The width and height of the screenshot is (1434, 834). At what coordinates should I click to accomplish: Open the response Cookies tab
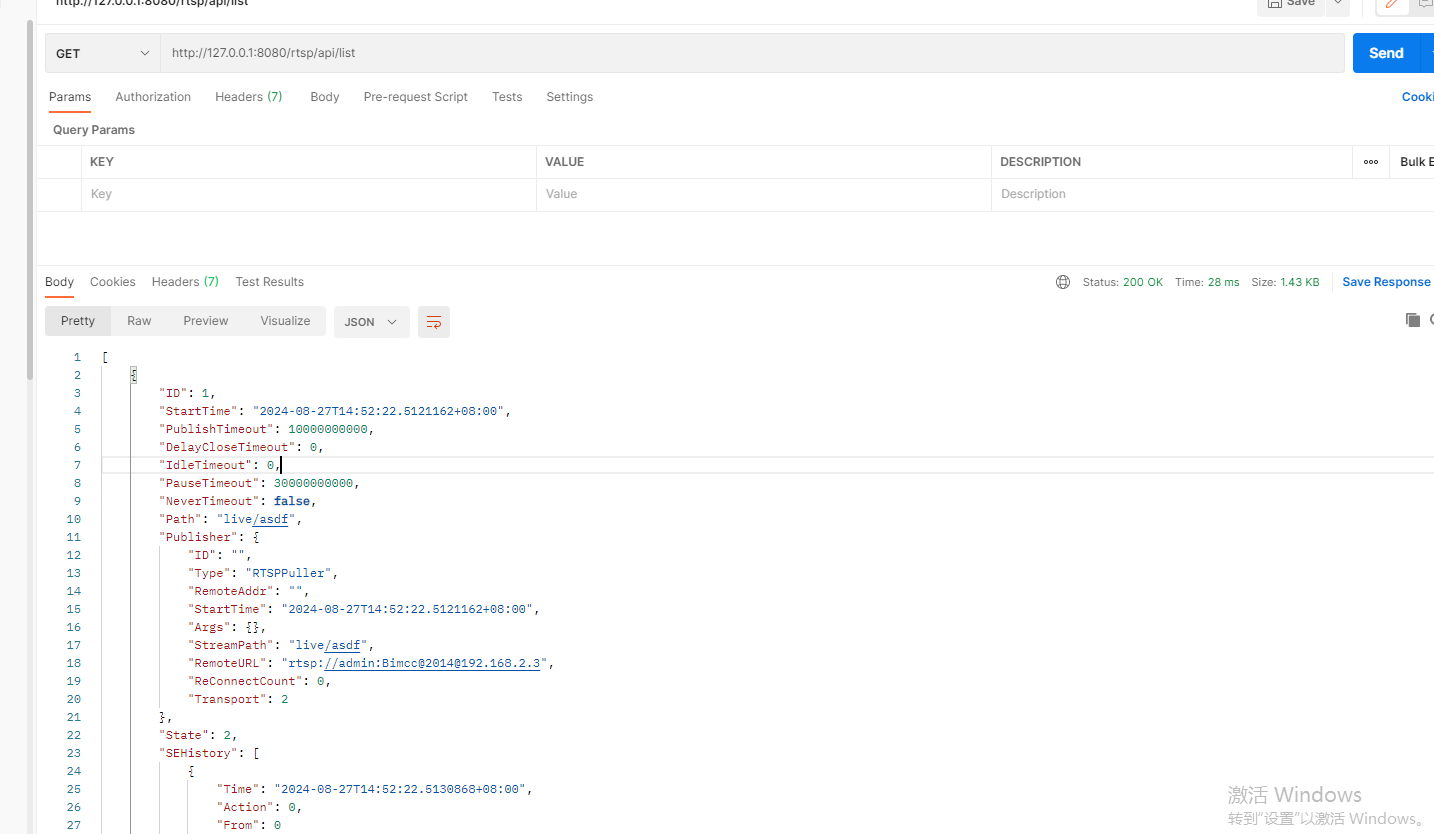112,282
